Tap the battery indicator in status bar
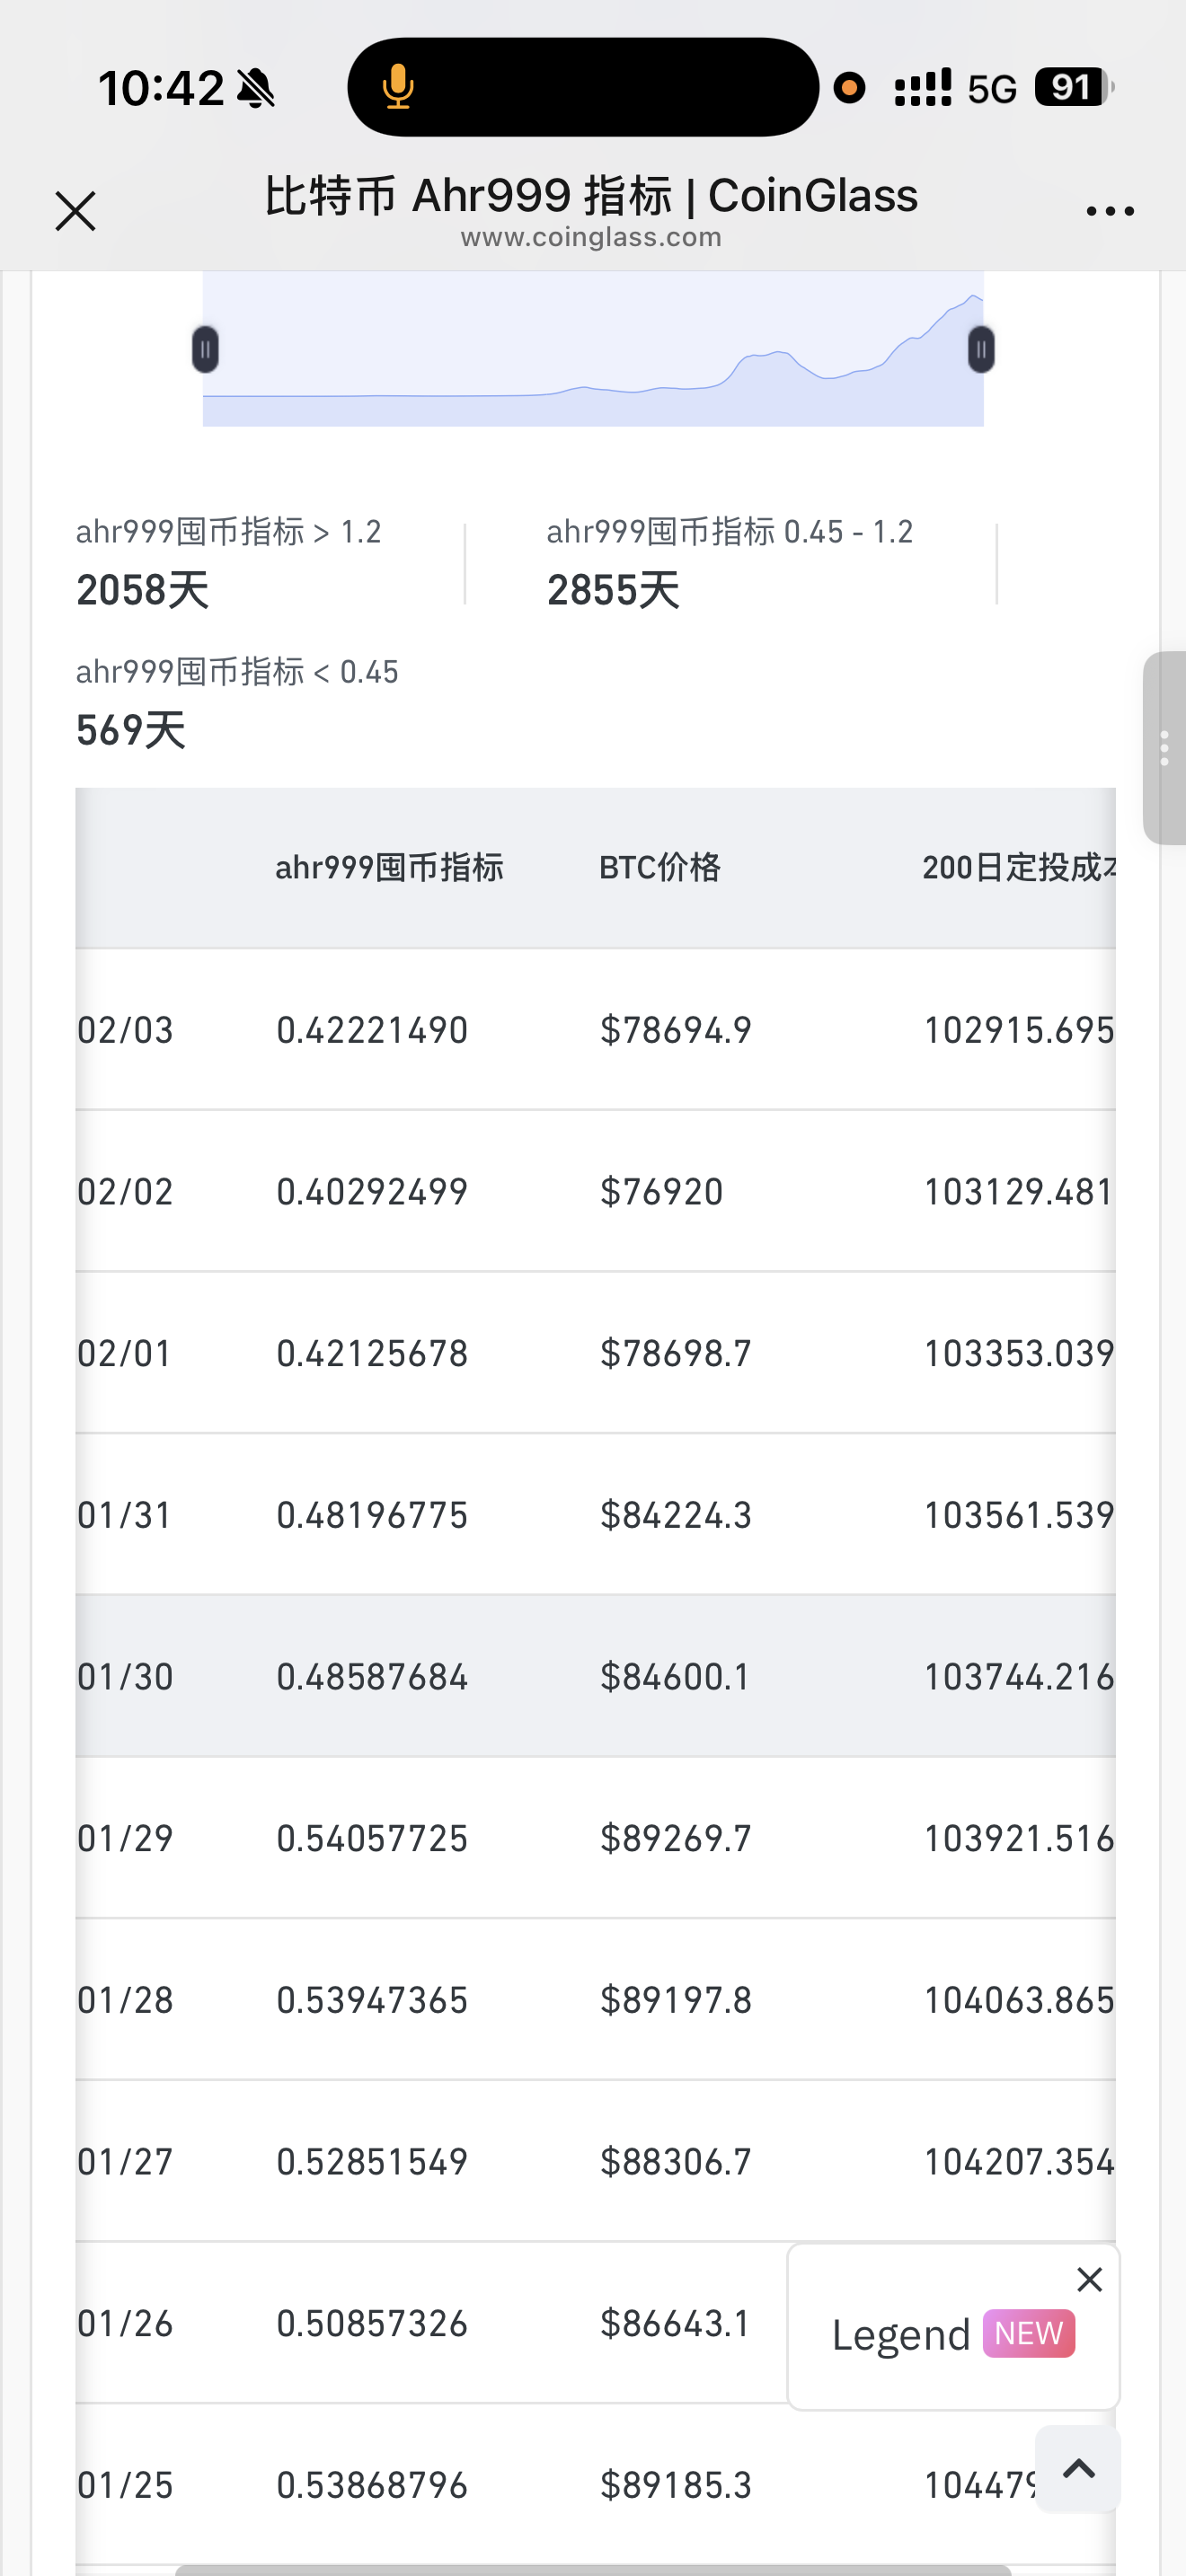Image resolution: width=1186 pixels, height=2576 pixels. (x=1072, y=87)
